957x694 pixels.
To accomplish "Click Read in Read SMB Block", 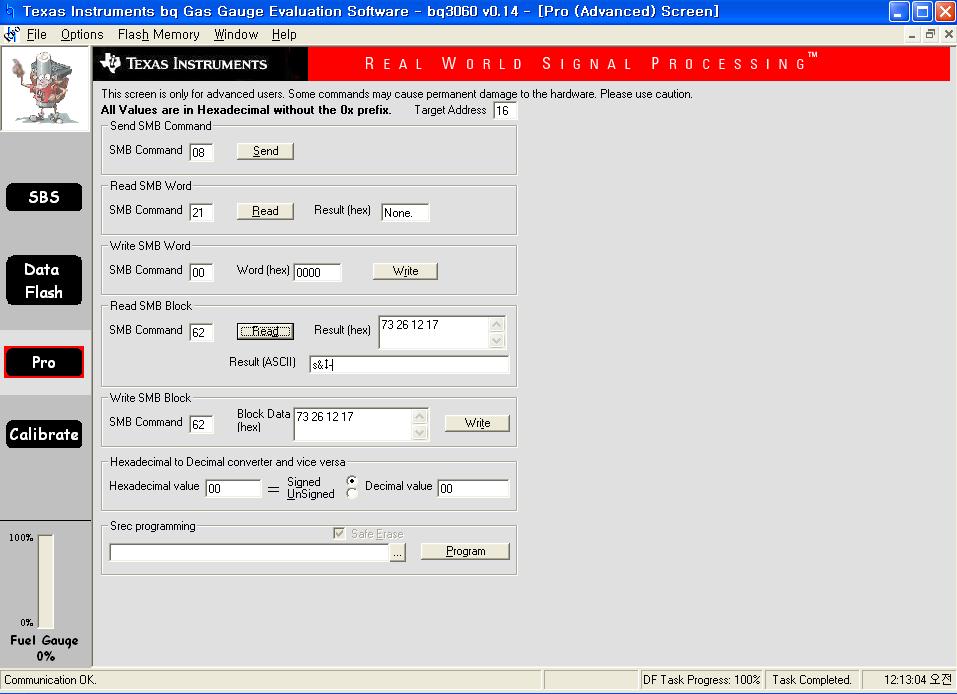I will [265, 331].
